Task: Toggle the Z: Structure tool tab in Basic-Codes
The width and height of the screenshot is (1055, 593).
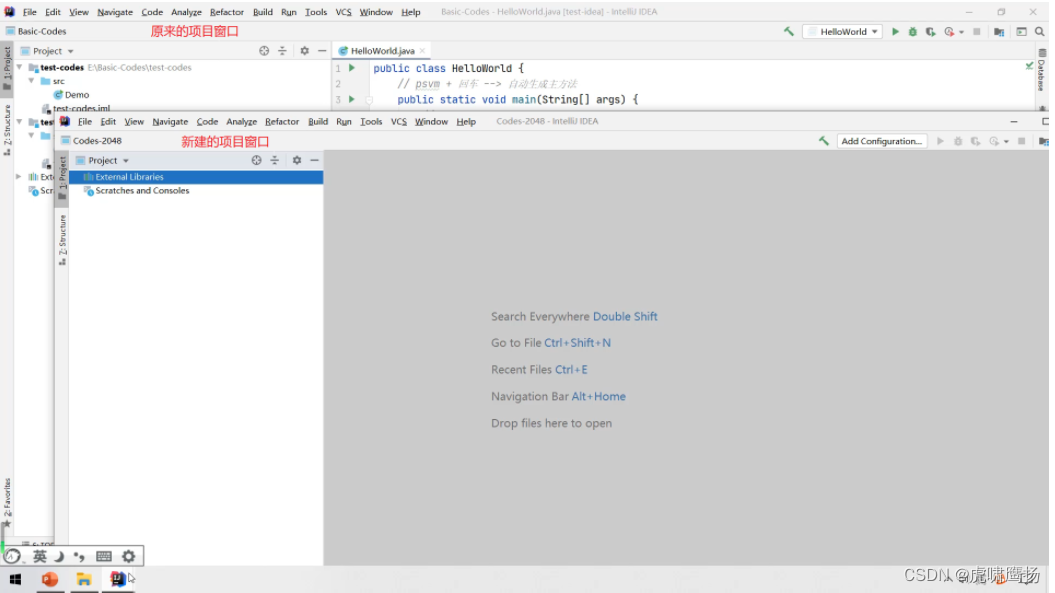Action: point(7,129)
